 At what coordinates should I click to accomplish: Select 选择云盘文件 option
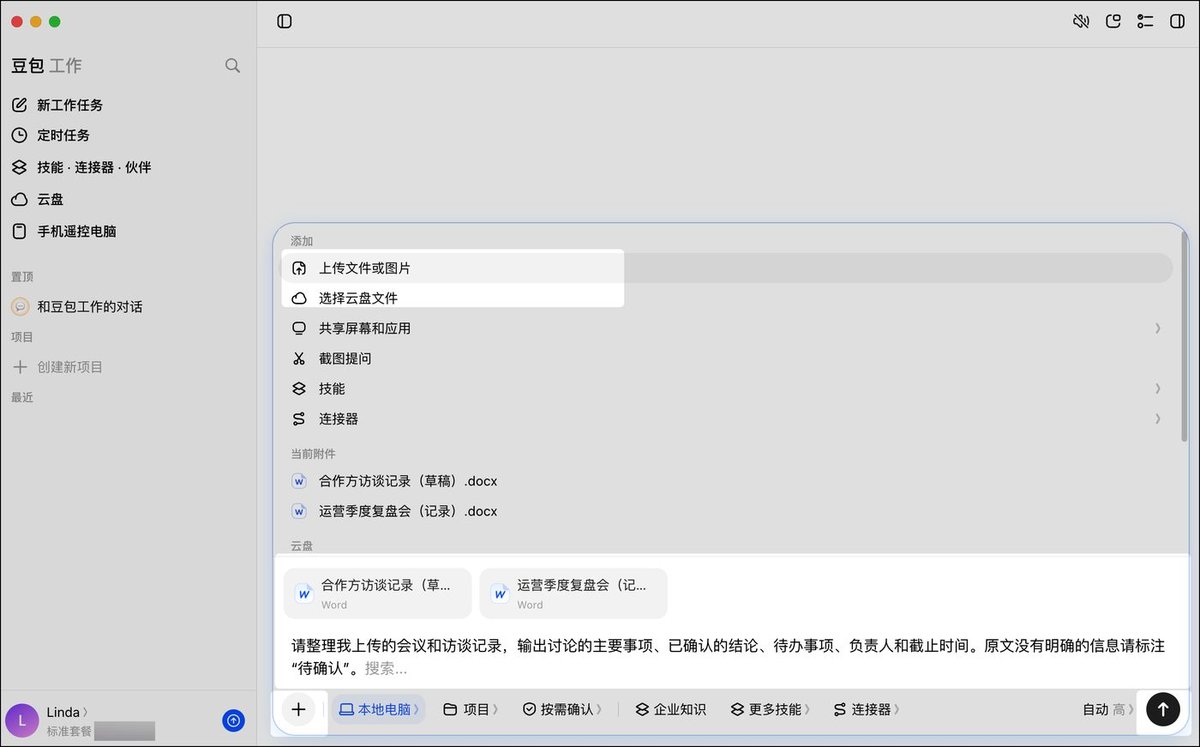tap(727, 298)
